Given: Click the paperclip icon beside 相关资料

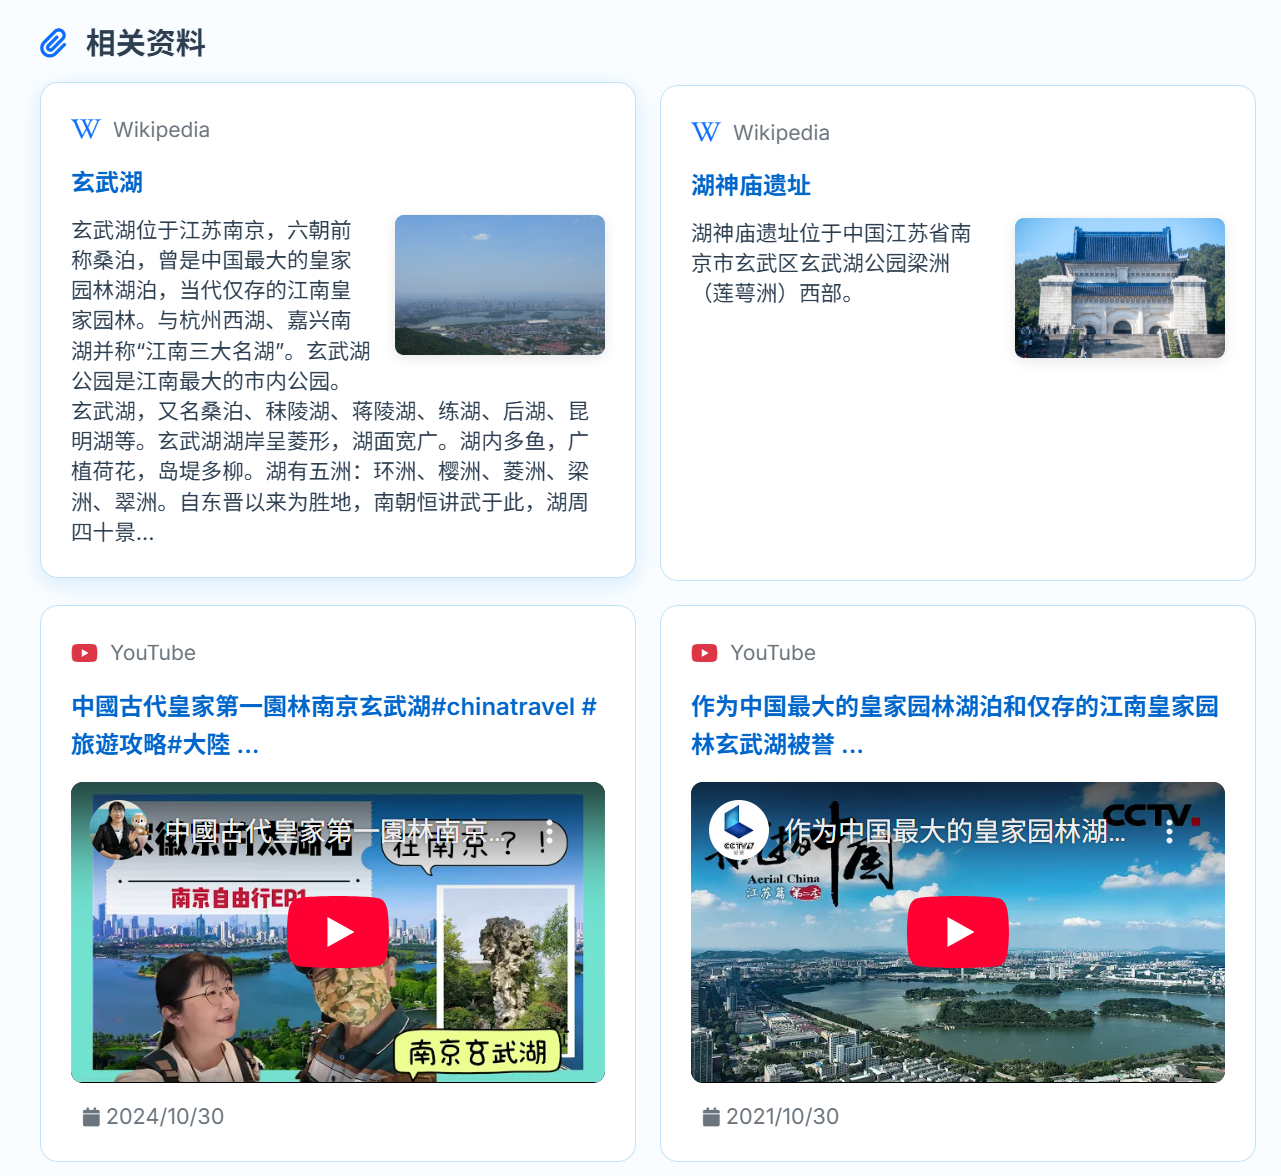Looking at the screenshot, I should click(53, 43).
